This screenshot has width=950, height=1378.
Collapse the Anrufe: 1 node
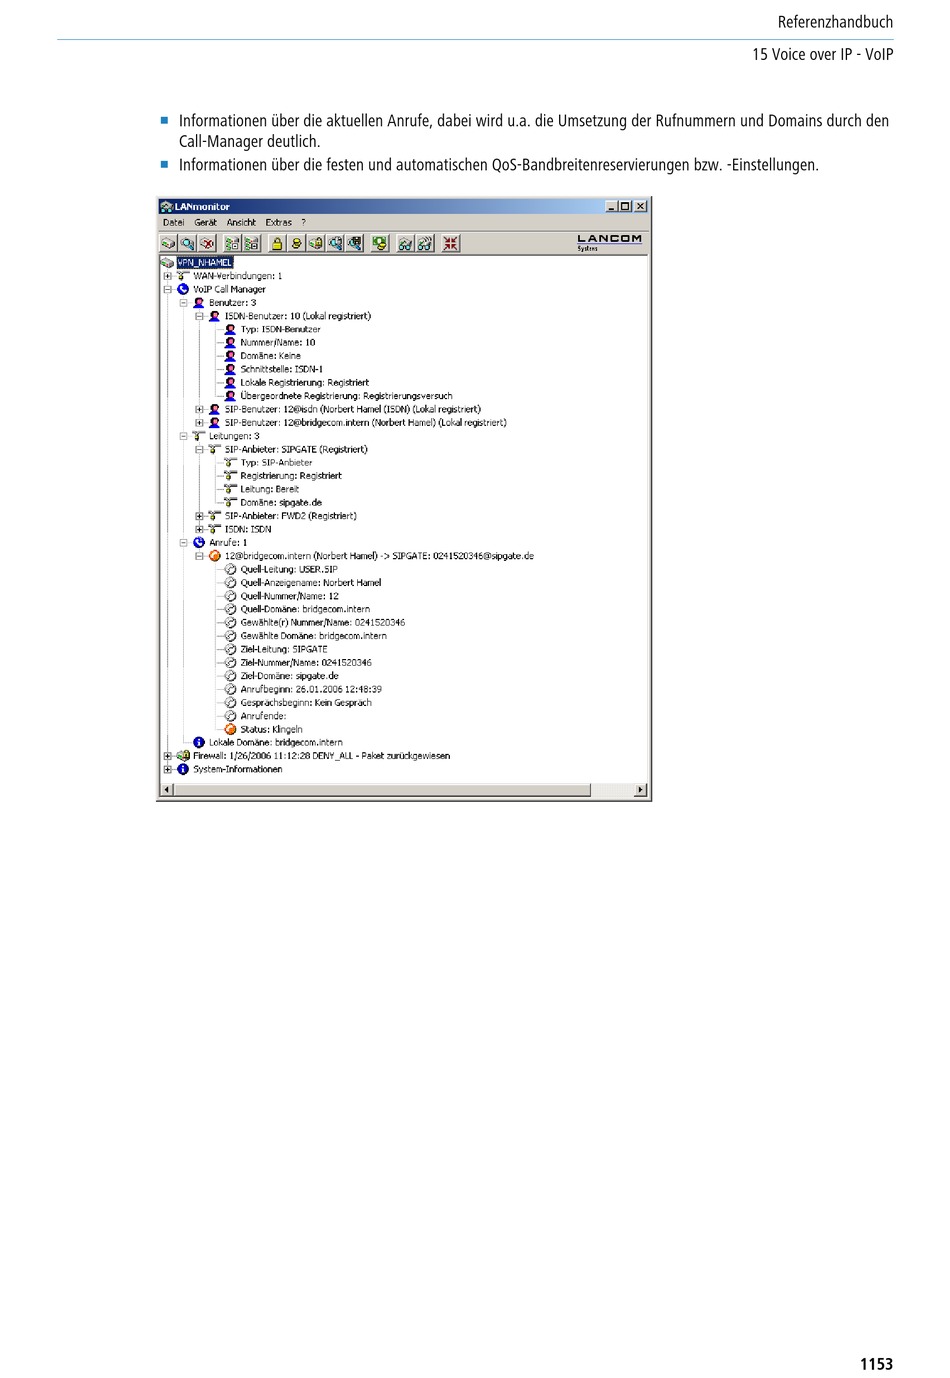[183, 543]
